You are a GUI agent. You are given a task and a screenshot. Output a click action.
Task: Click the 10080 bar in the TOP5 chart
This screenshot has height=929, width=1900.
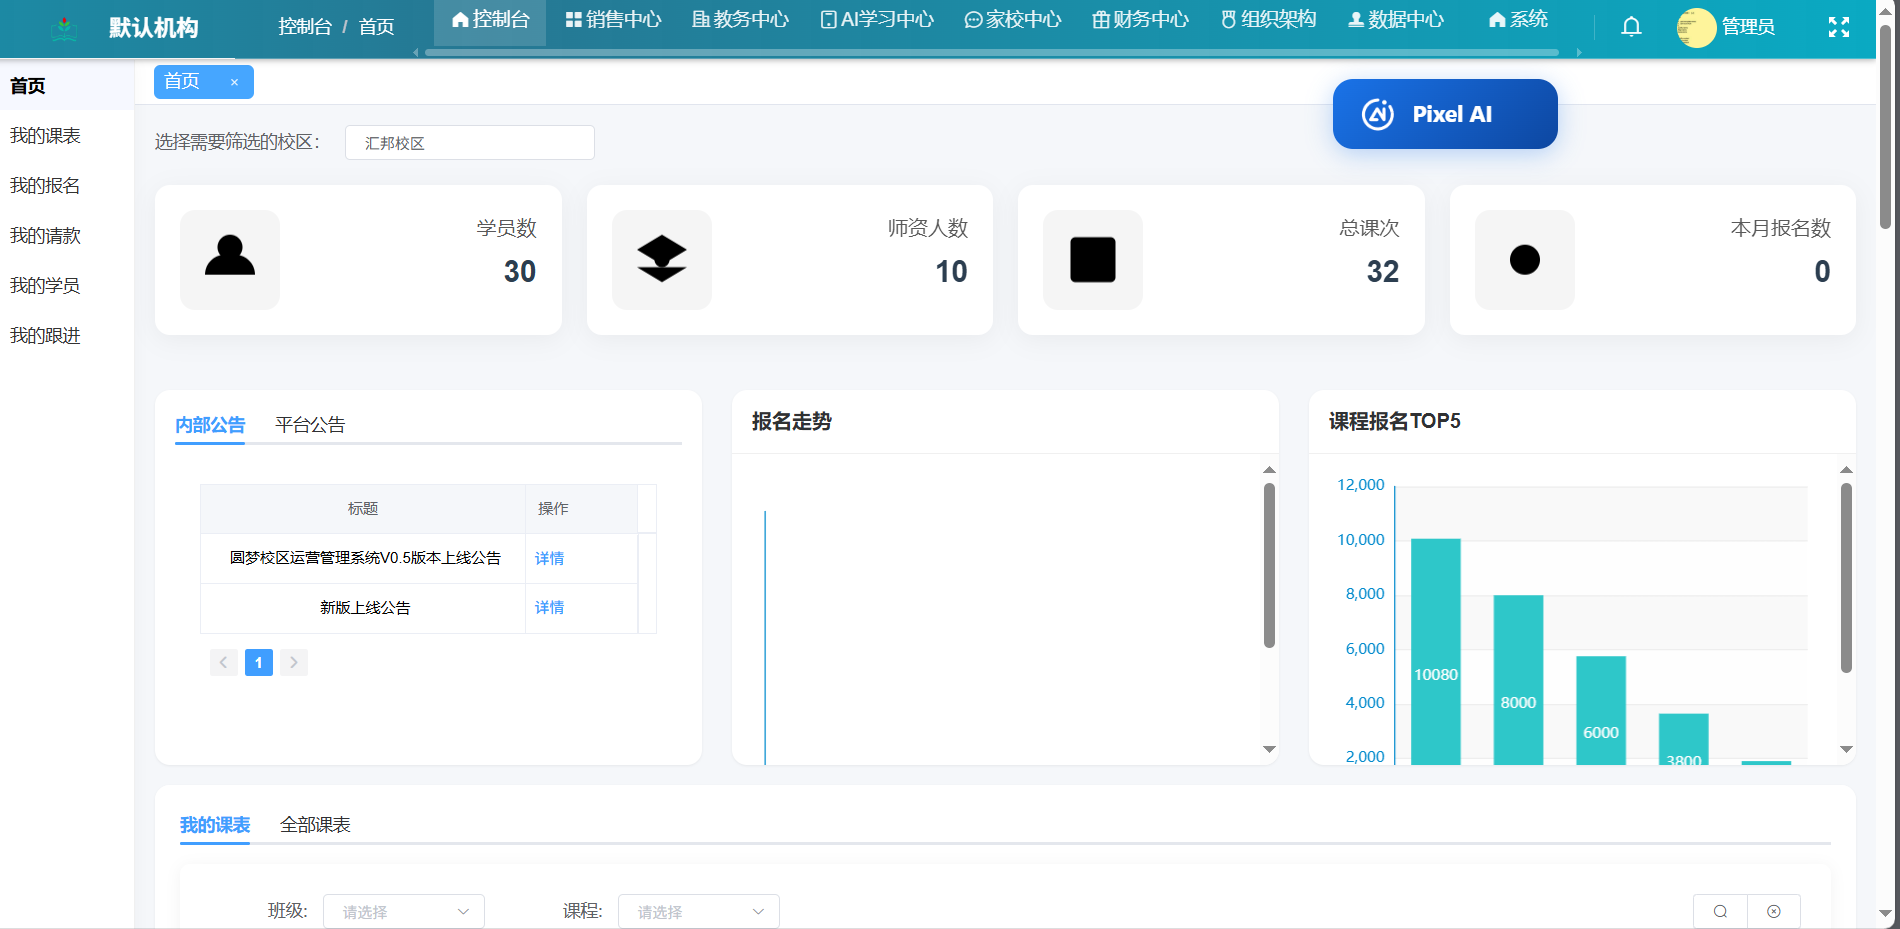[x=1435, y=650]
